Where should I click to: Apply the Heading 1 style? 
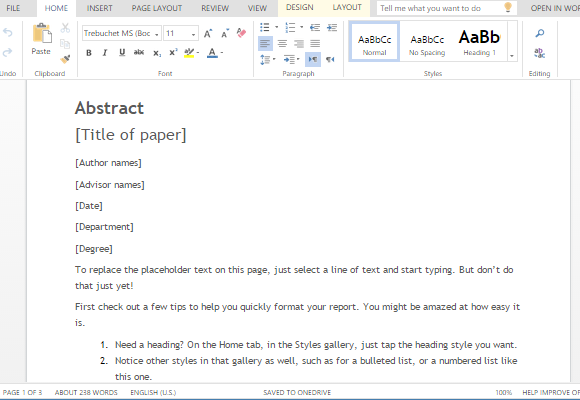tap(480, 41)
